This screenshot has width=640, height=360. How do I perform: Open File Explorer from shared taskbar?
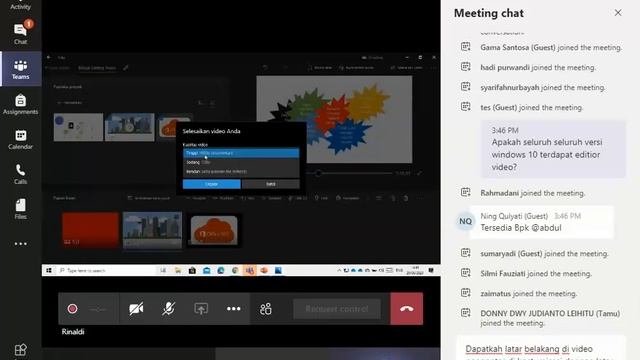178,270
